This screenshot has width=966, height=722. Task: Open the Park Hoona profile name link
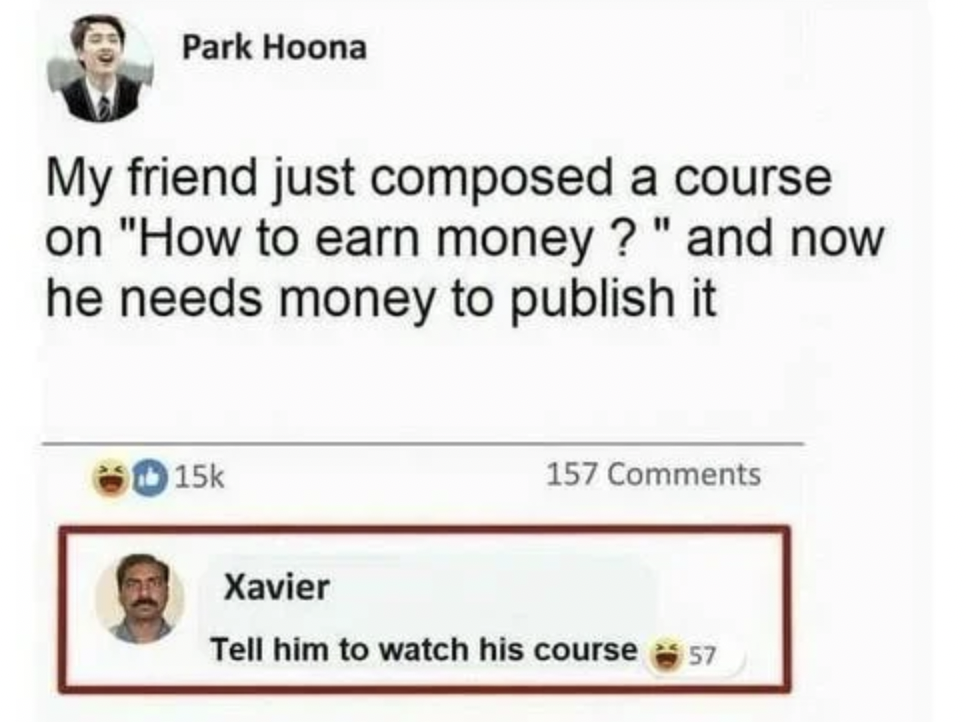274,47
